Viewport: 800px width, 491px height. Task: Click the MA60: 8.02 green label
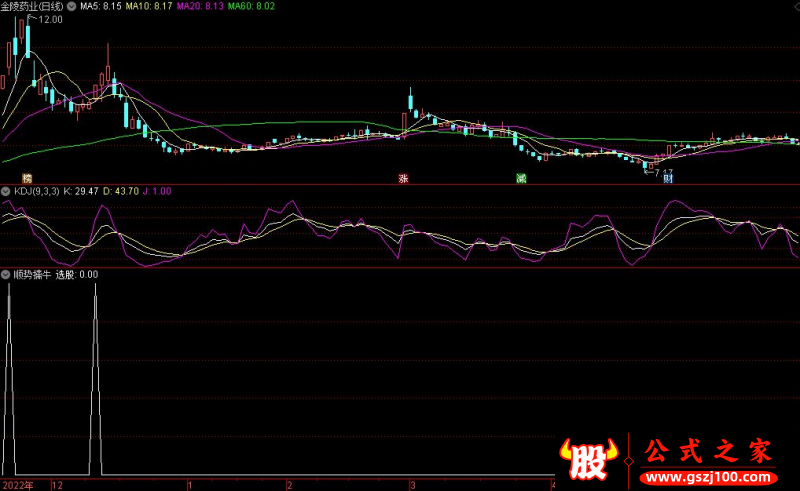tap(253, 6)
